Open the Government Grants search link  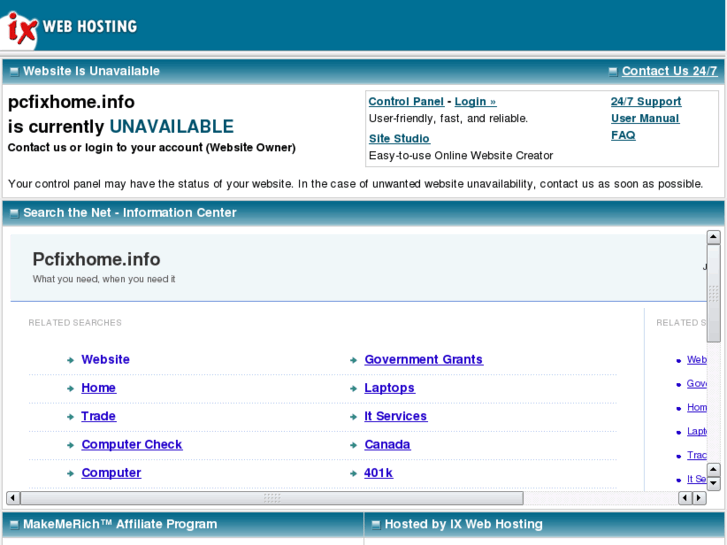(423, 359)
